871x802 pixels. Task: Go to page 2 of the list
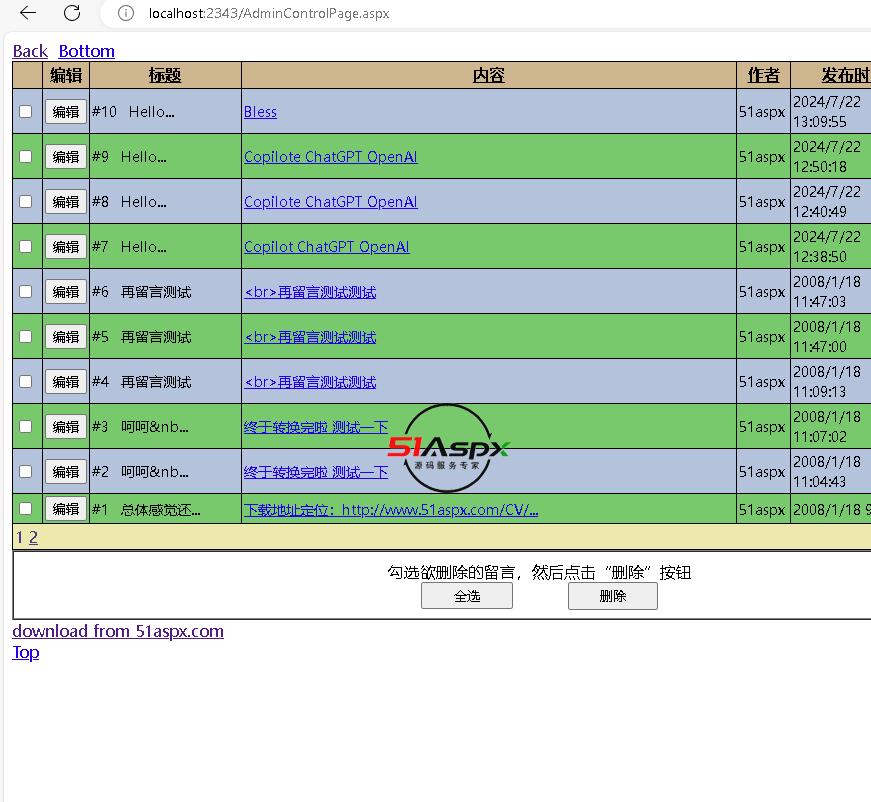33,537
